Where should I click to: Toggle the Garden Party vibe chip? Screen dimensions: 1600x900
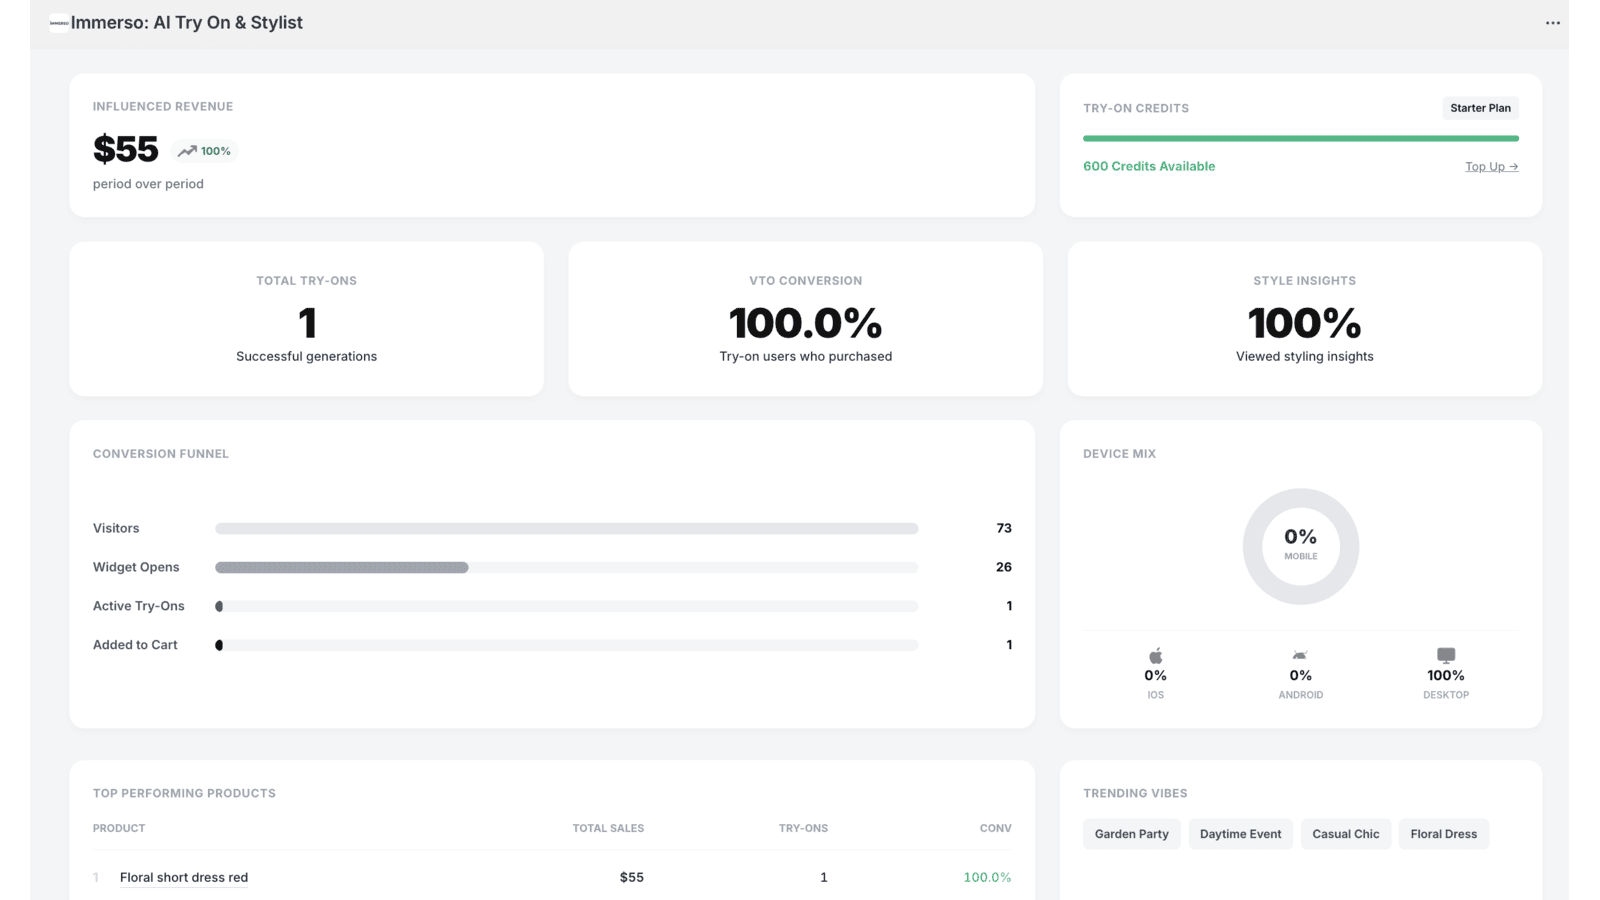point(1131,833)
